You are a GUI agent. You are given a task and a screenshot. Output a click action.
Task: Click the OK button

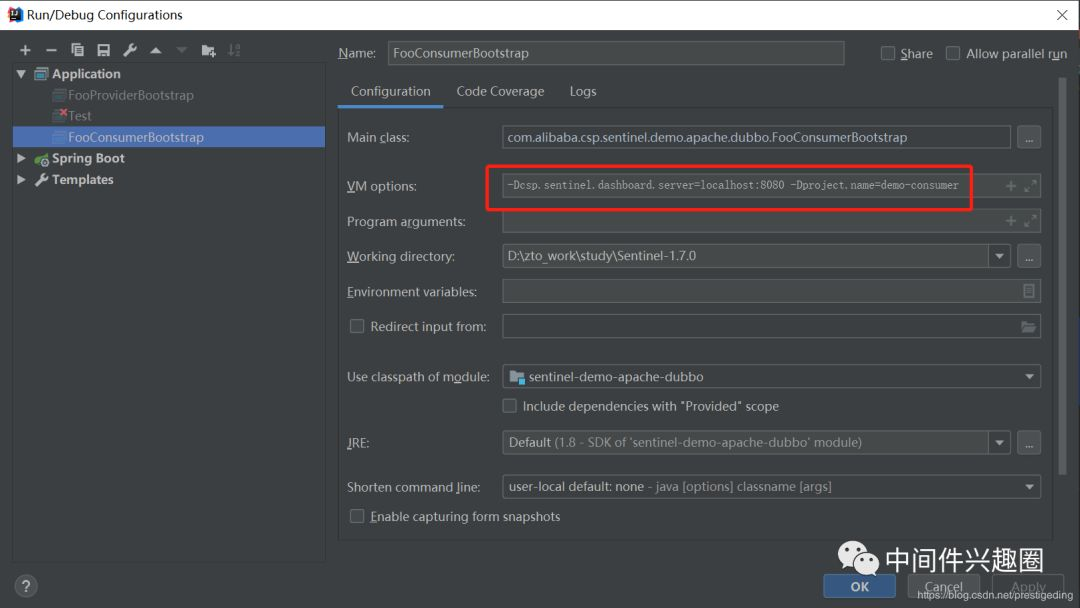click(x=860, y=587)
